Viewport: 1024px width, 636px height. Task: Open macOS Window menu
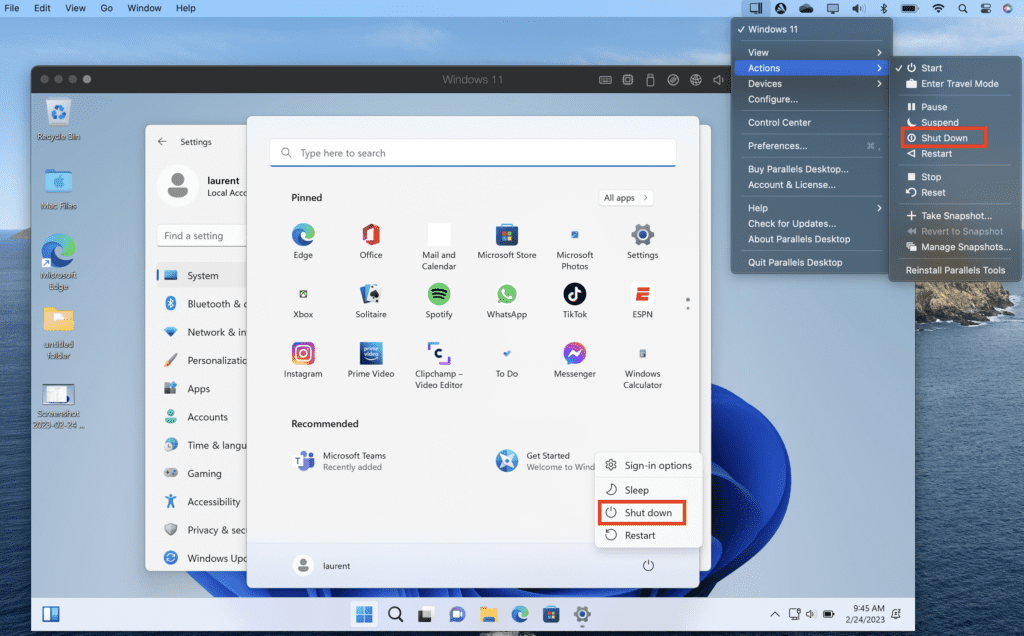coord(144,8)
